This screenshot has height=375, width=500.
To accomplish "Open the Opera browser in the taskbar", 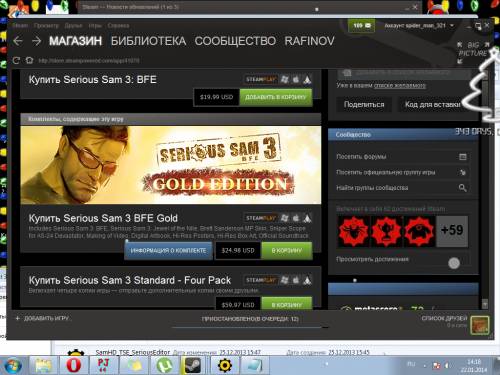I will 73,365.
